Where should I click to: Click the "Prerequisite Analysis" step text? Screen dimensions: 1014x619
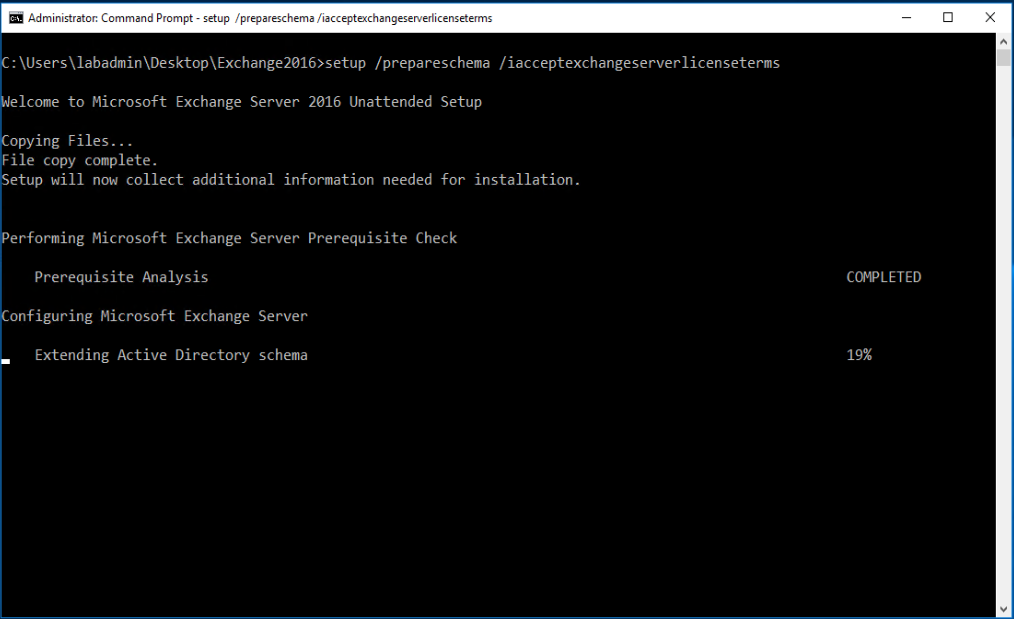[x=121, y=277]
